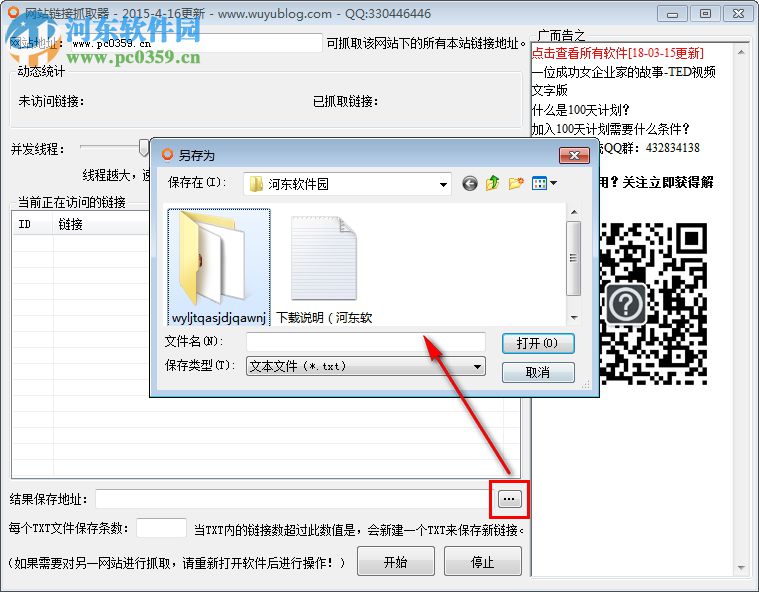Click the 链接 column header
The width and height of the screenshot is (759, 592).
click(101, 224)
